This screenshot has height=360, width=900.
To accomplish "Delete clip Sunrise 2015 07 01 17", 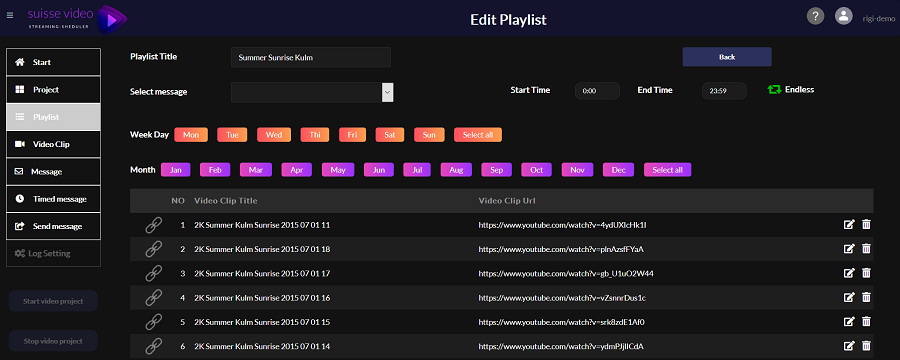I will coord(866,273).
